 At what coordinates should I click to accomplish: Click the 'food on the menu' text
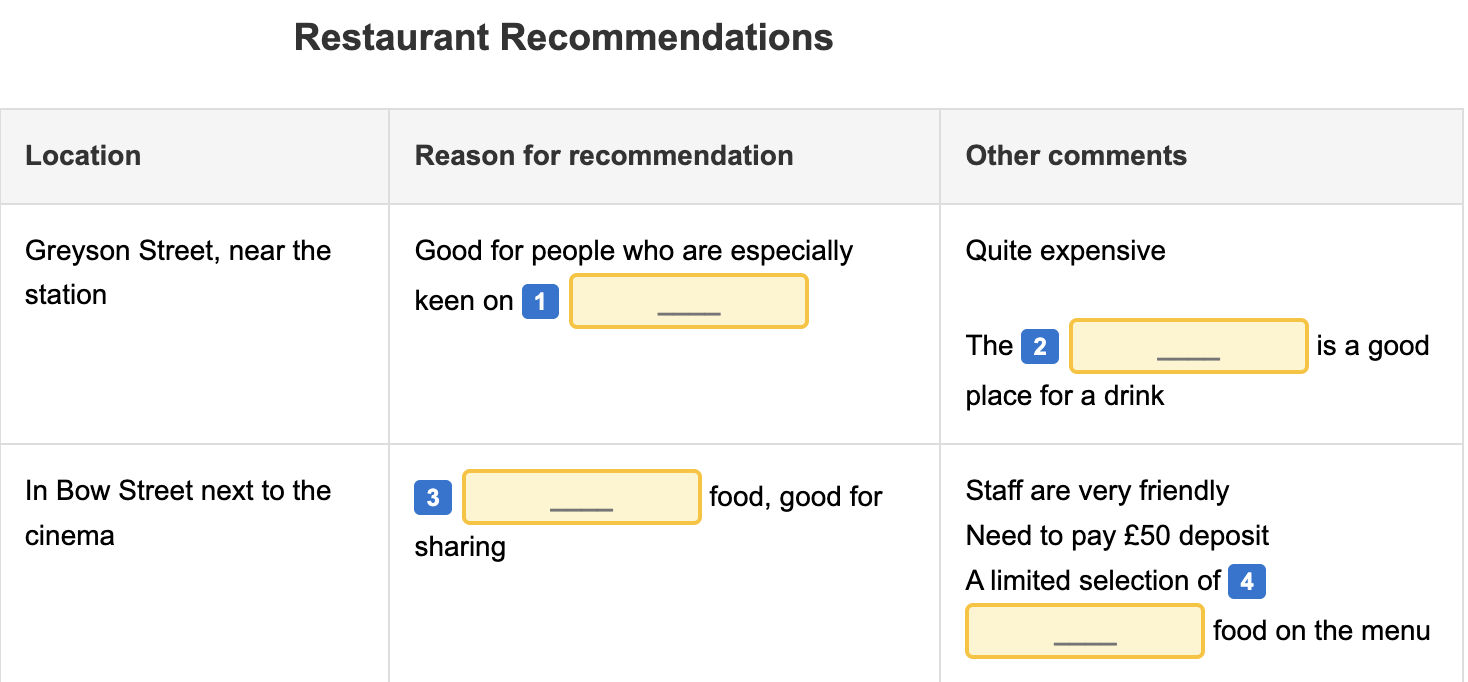[x=1321, y=631]
